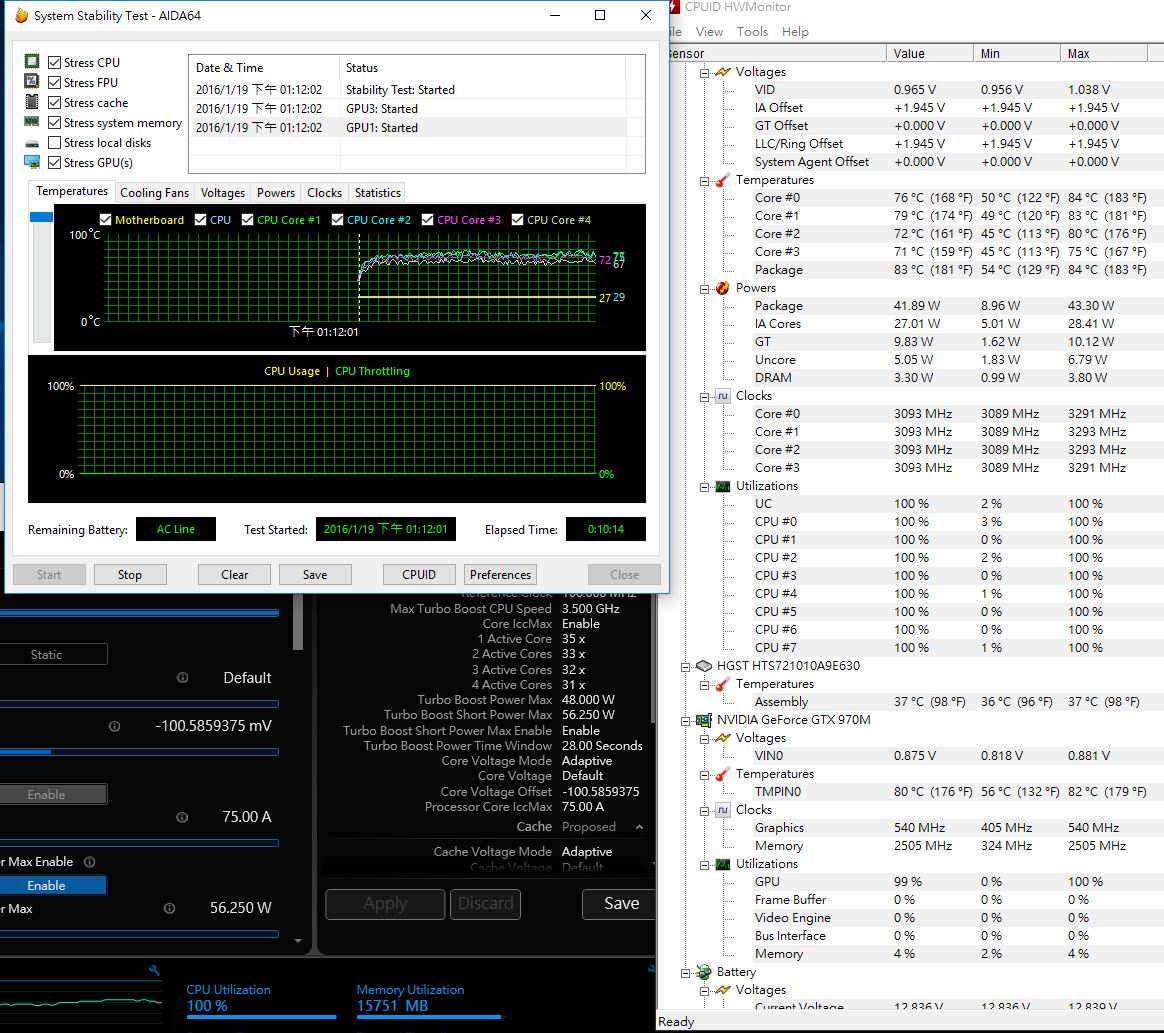
Task: Click the GPU Utilizations chip icon
Action: [723, 865]
